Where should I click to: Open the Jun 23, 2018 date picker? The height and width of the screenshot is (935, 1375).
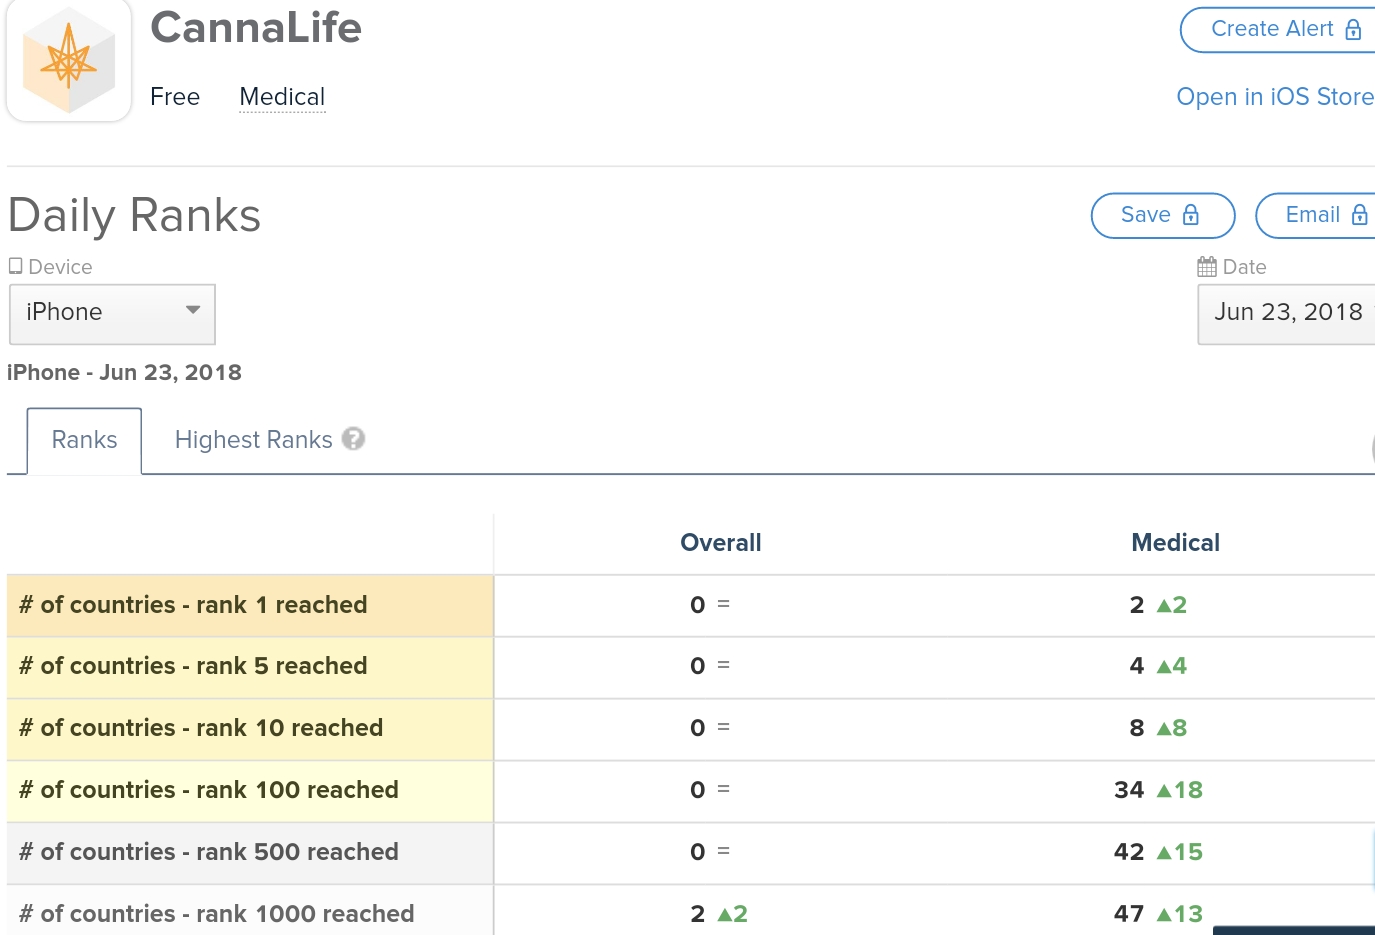point(1287,313)
